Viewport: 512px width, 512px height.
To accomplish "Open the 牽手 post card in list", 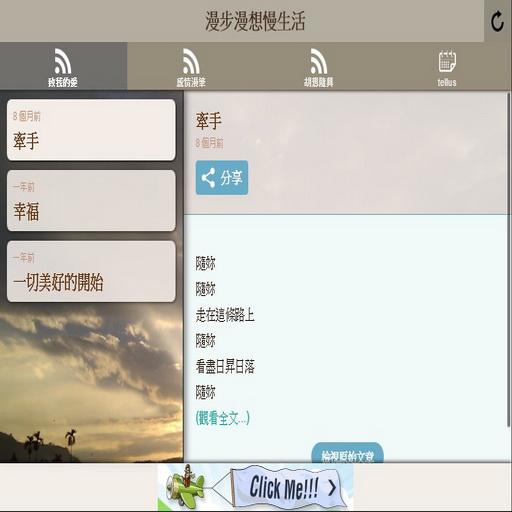I will 91,130.
